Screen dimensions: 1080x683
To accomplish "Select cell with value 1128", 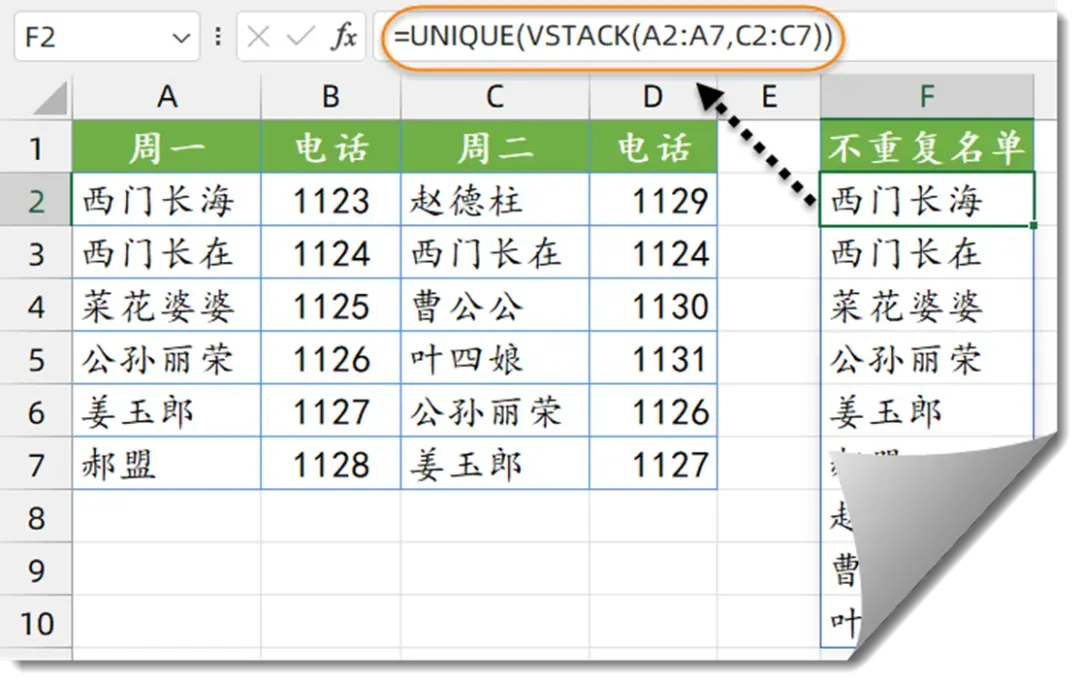I will (331, 465).
